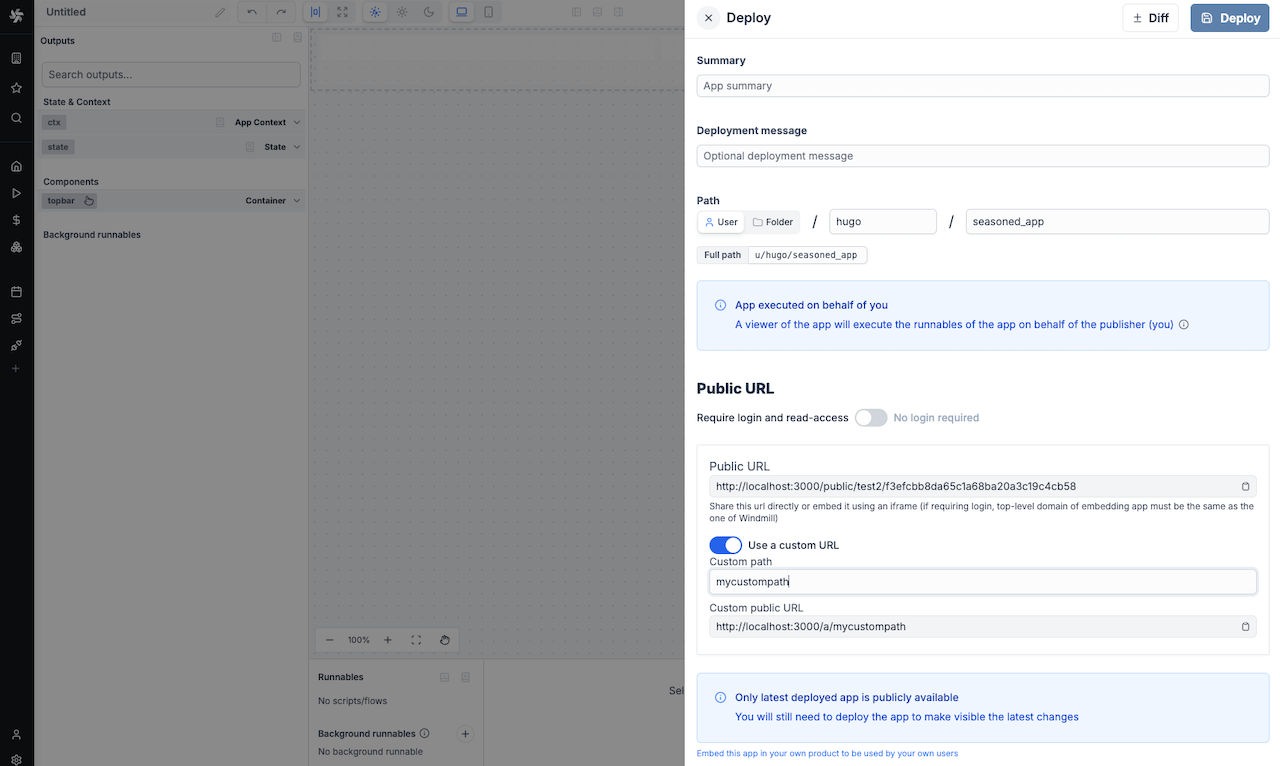The image size is (1280, 766).
Task: Zoom in on canvas with plus icon
Action: (388, 640)
